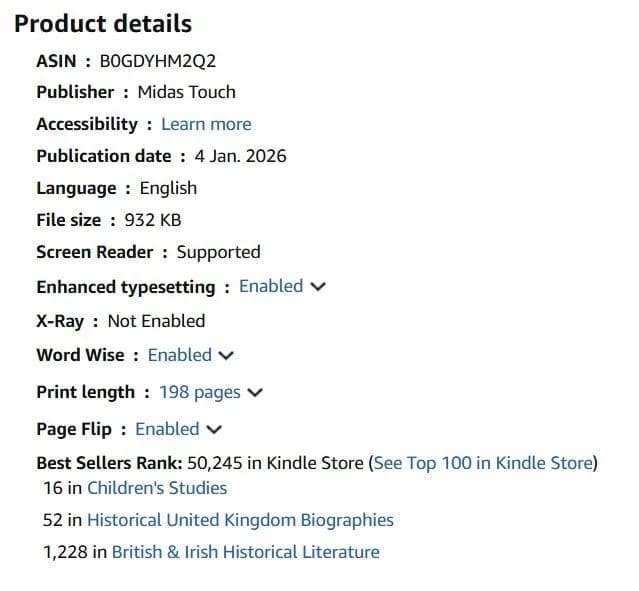
Task: Click the Product details heading
Action: pyautogui.click(x=103, y=24)
